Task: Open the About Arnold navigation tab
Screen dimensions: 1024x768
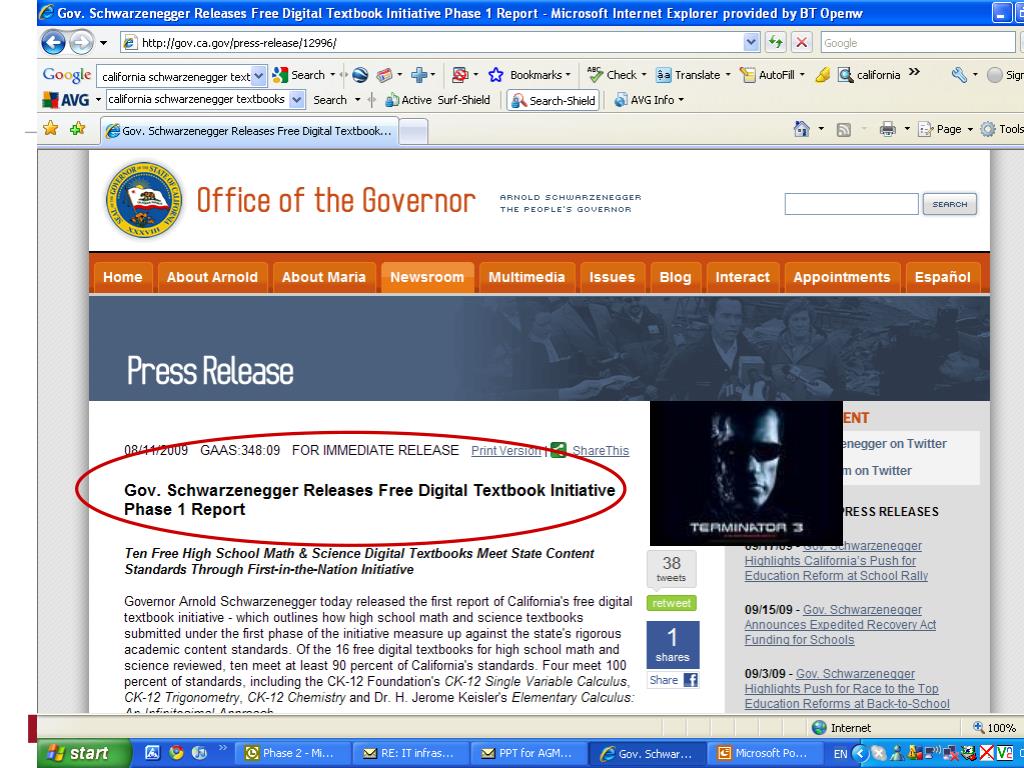Action: (x=212, y=278)
